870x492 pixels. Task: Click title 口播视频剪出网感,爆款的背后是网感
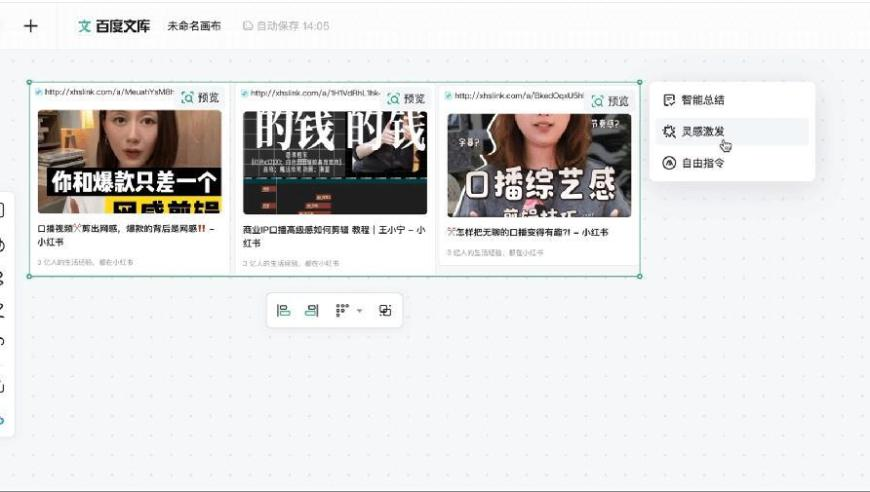tap(126, 235)
